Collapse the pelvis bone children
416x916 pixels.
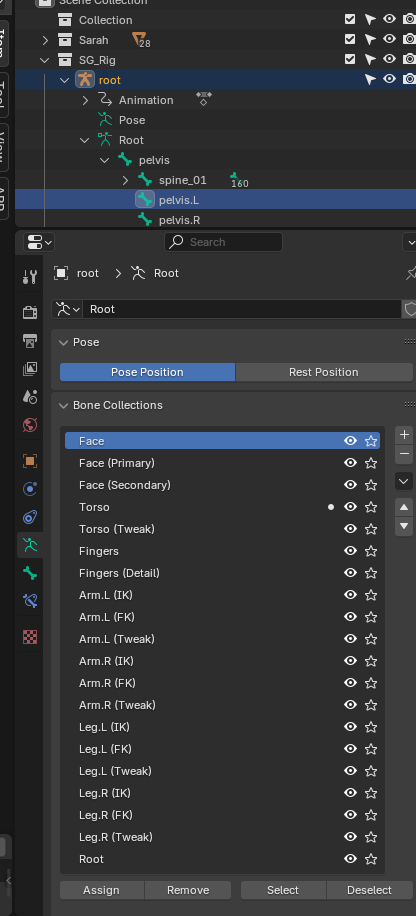click(105, 160)
